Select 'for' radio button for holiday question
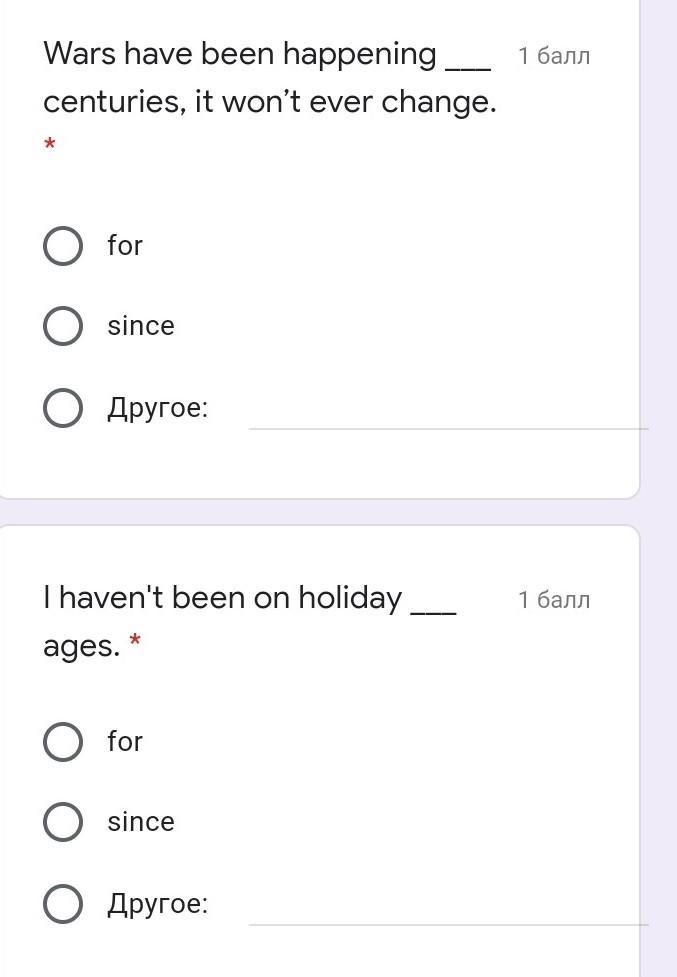677x977 pixels. coord(63,741)
